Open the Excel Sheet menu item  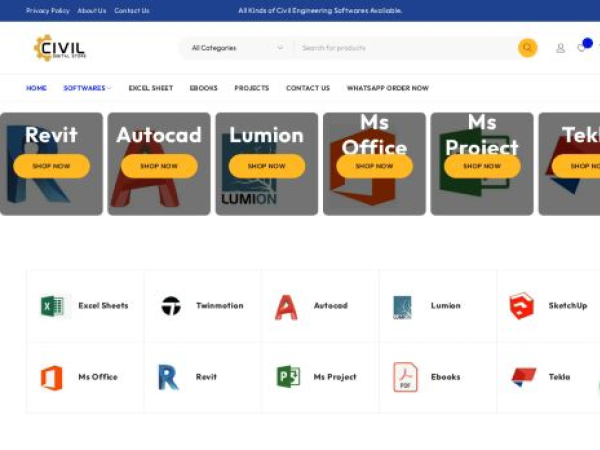[151, 88]
